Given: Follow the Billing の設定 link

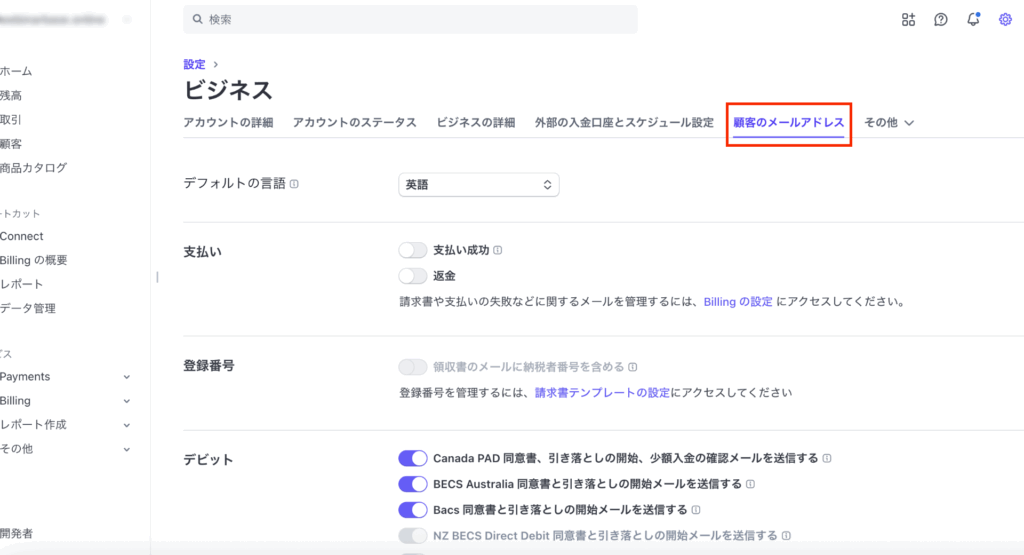Looking at the screenshot, I should [738, 301].
